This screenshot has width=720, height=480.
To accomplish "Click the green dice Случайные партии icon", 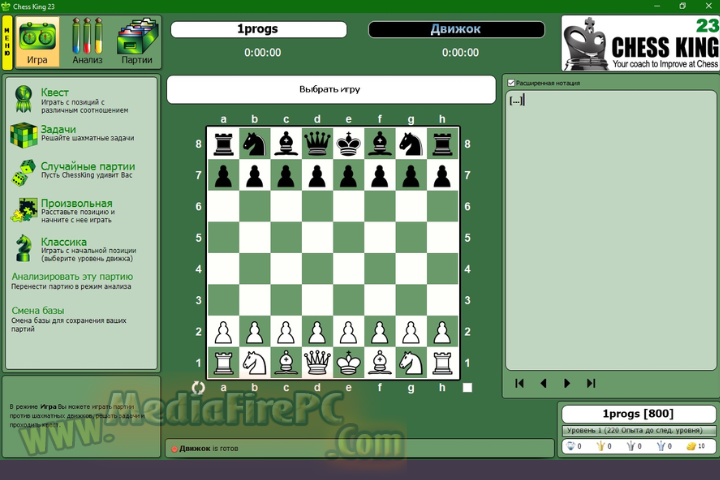I will [23, 173].
